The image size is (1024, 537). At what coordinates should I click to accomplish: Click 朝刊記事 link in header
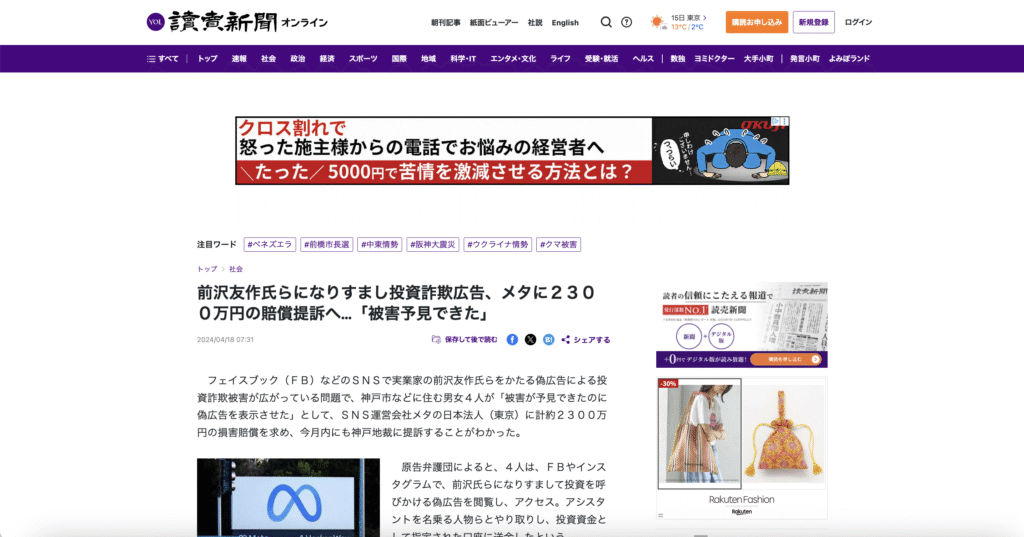[x=445, y=22]
